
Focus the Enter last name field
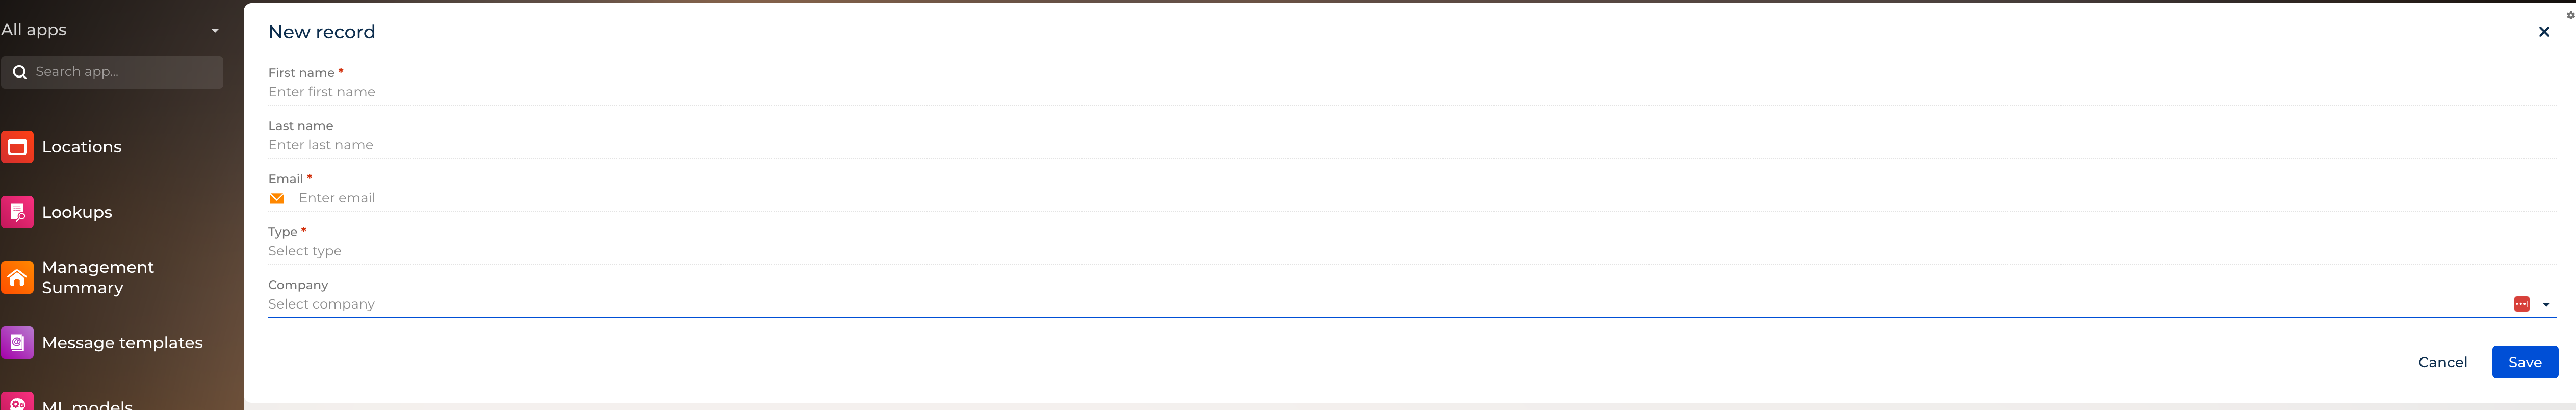[x=1400, y=145]
